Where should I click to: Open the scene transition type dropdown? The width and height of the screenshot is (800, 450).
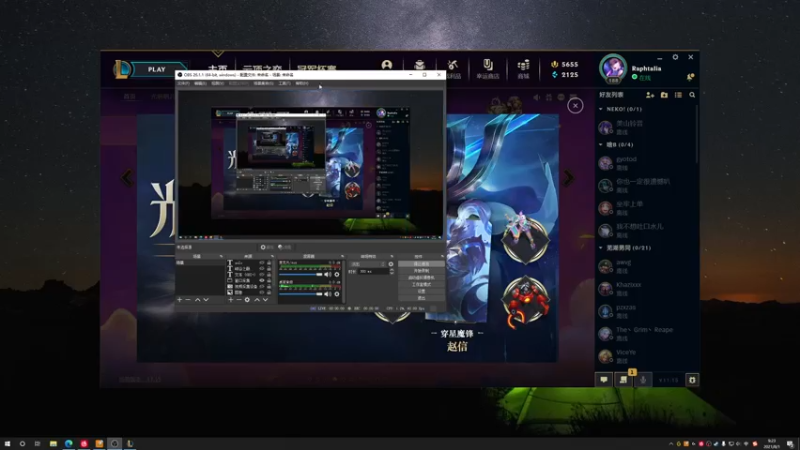coord(368,264)
